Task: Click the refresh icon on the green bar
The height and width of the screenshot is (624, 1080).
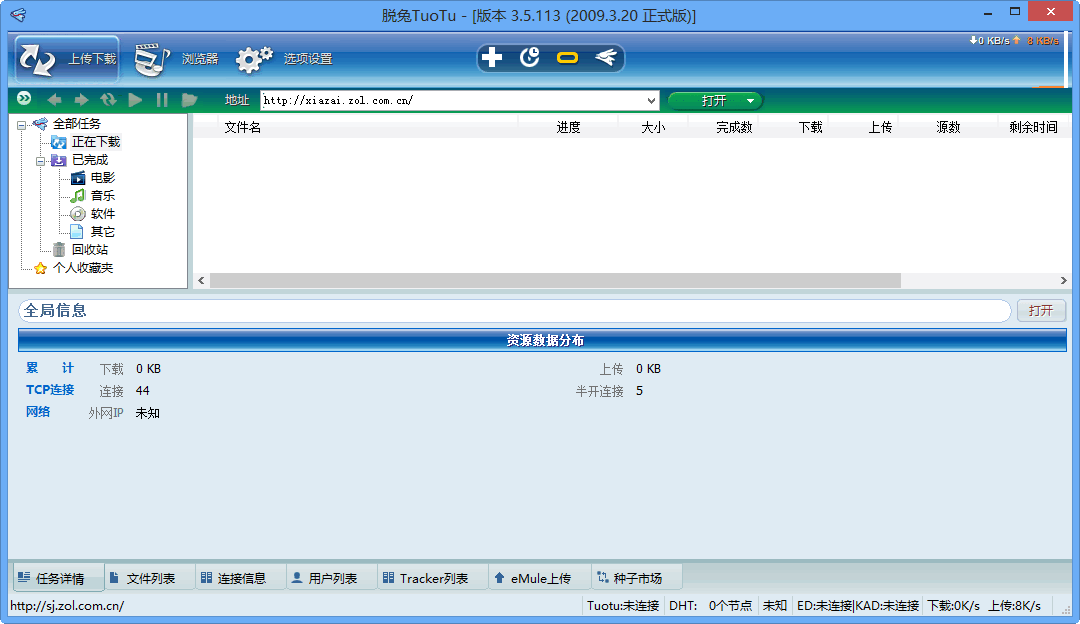Action: [108, 100]
